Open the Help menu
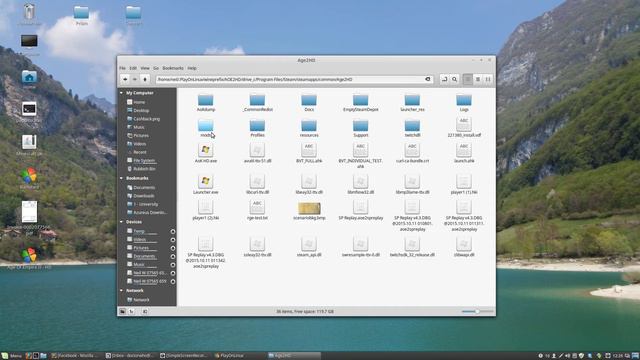 [192, 68]
